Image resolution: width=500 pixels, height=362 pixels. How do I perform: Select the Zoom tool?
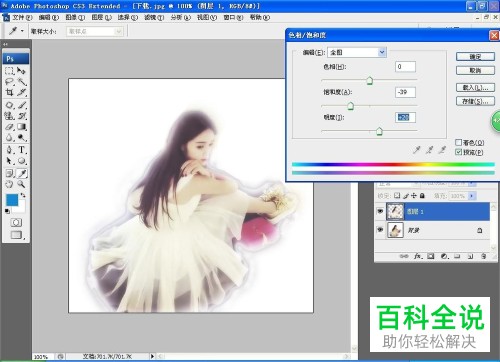[x=21, y=184]
